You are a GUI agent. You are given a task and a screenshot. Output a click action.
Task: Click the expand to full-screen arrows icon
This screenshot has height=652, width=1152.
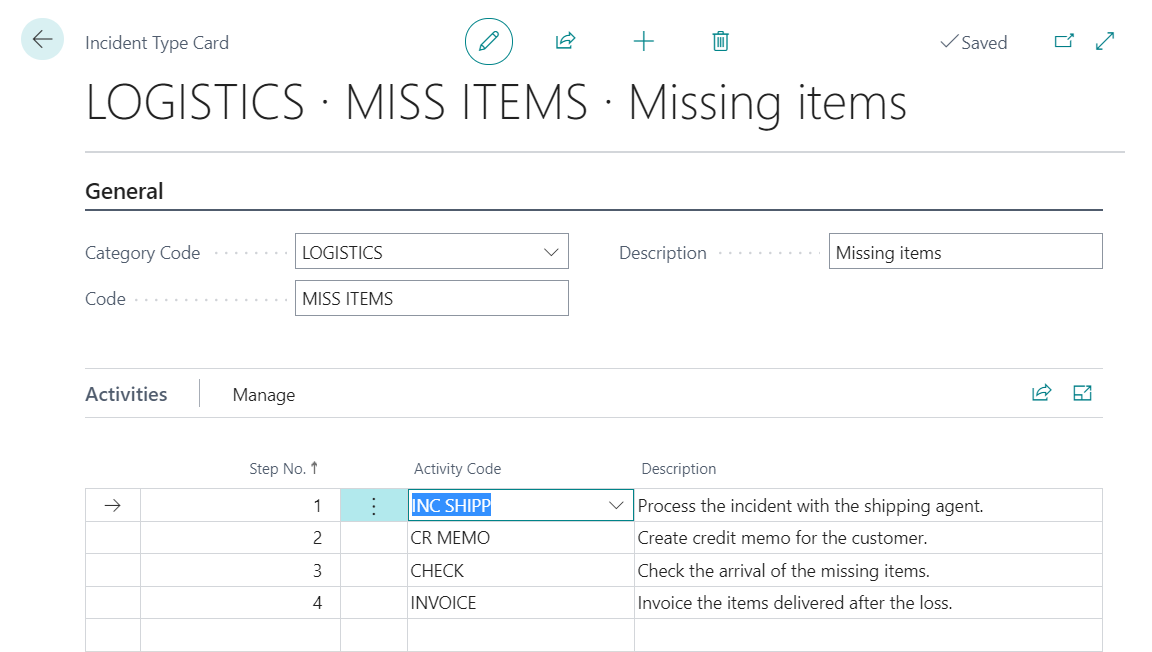coord(1105,41)
